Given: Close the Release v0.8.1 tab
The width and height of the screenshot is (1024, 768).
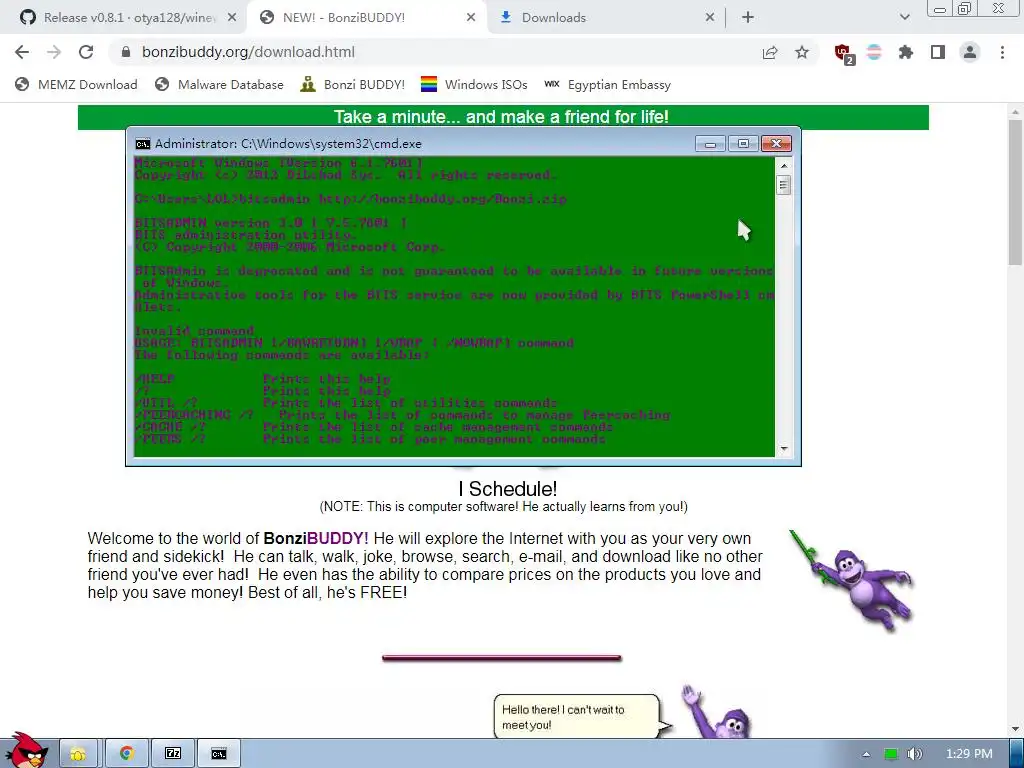Looking at the screenshot, I should click(232, 18).
